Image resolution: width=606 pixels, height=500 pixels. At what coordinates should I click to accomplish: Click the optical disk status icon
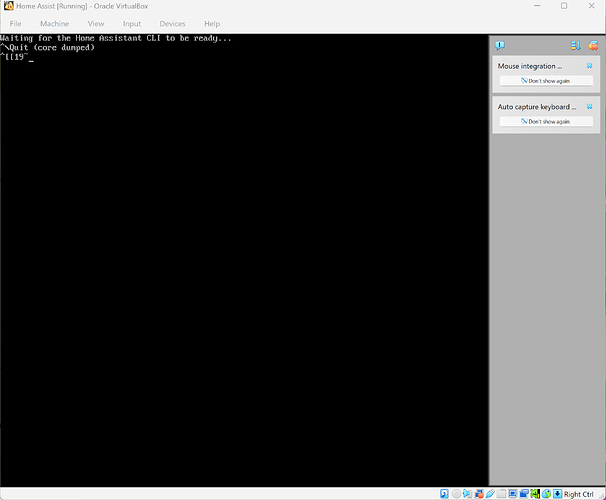pos(456,494)
